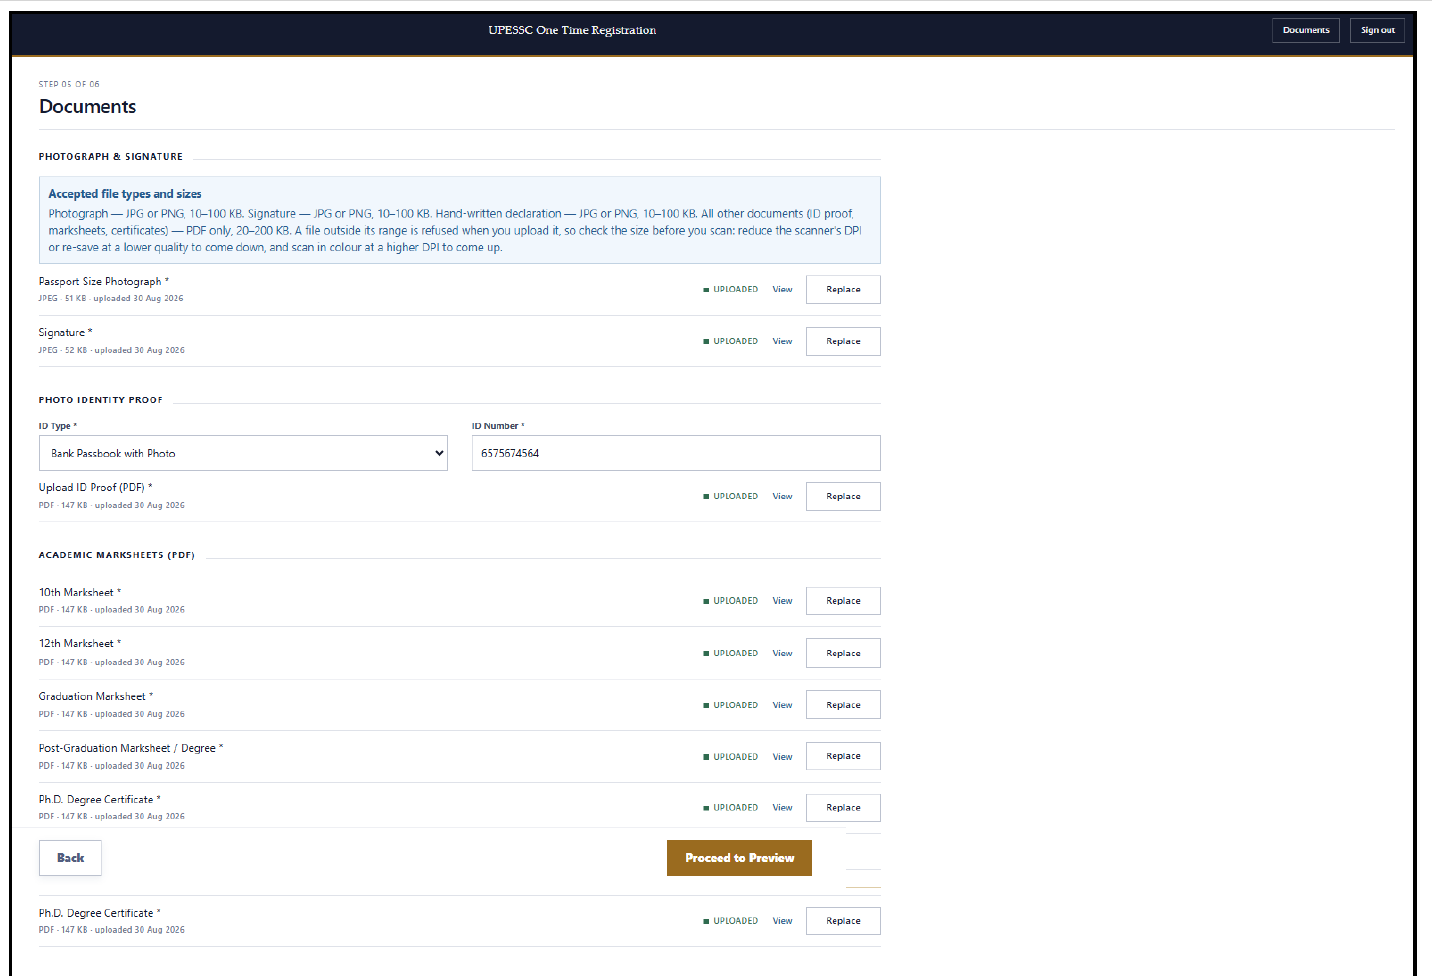View the uploaded ID Proof PDF
This screenshot has height=977, width=1432.
[x=782, y=497]
